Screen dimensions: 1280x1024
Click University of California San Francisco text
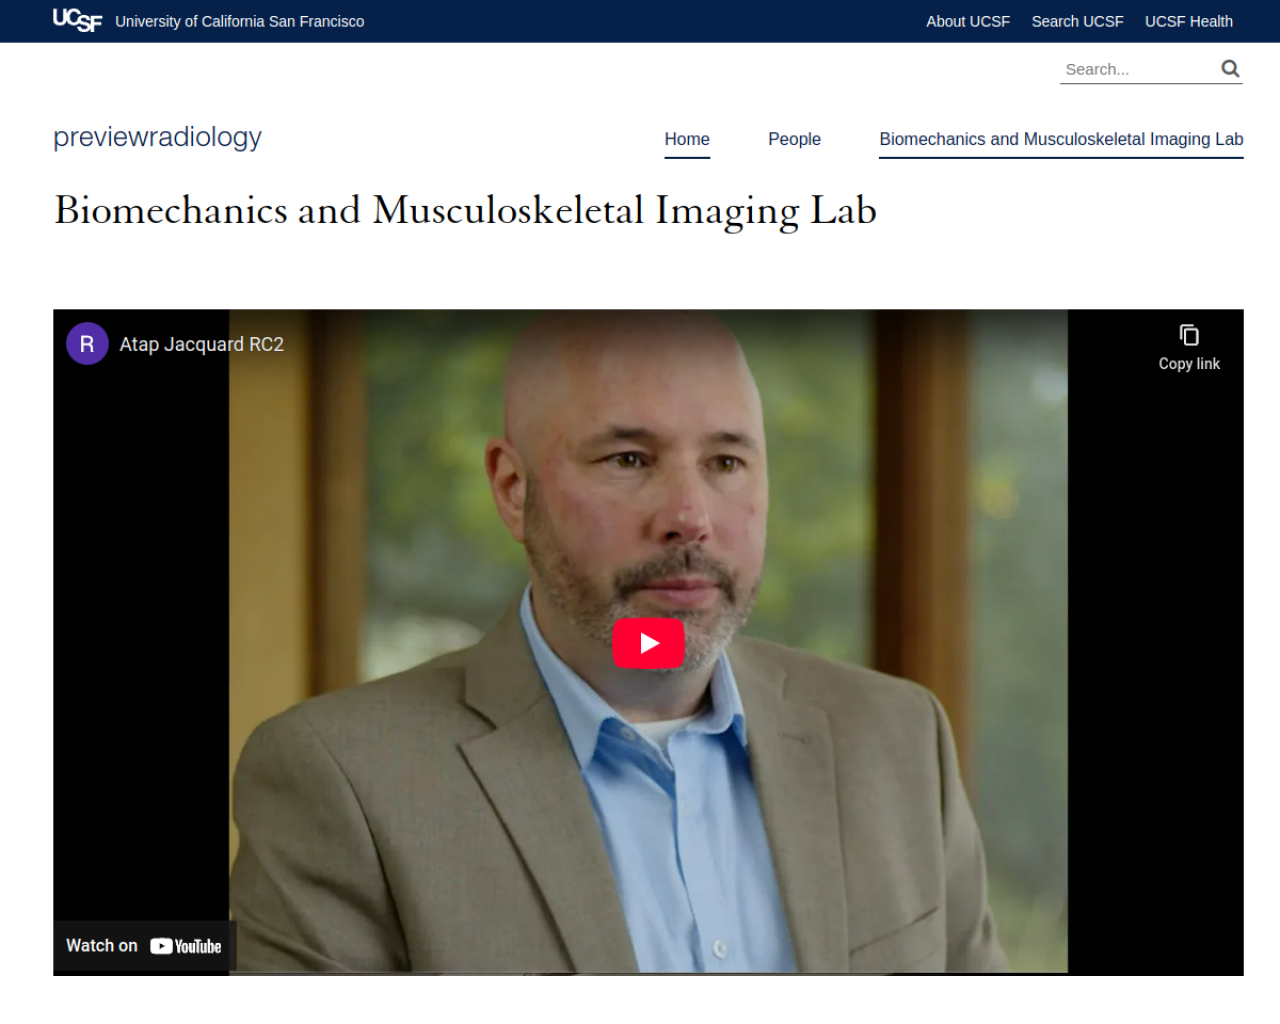tap(240, 21)
